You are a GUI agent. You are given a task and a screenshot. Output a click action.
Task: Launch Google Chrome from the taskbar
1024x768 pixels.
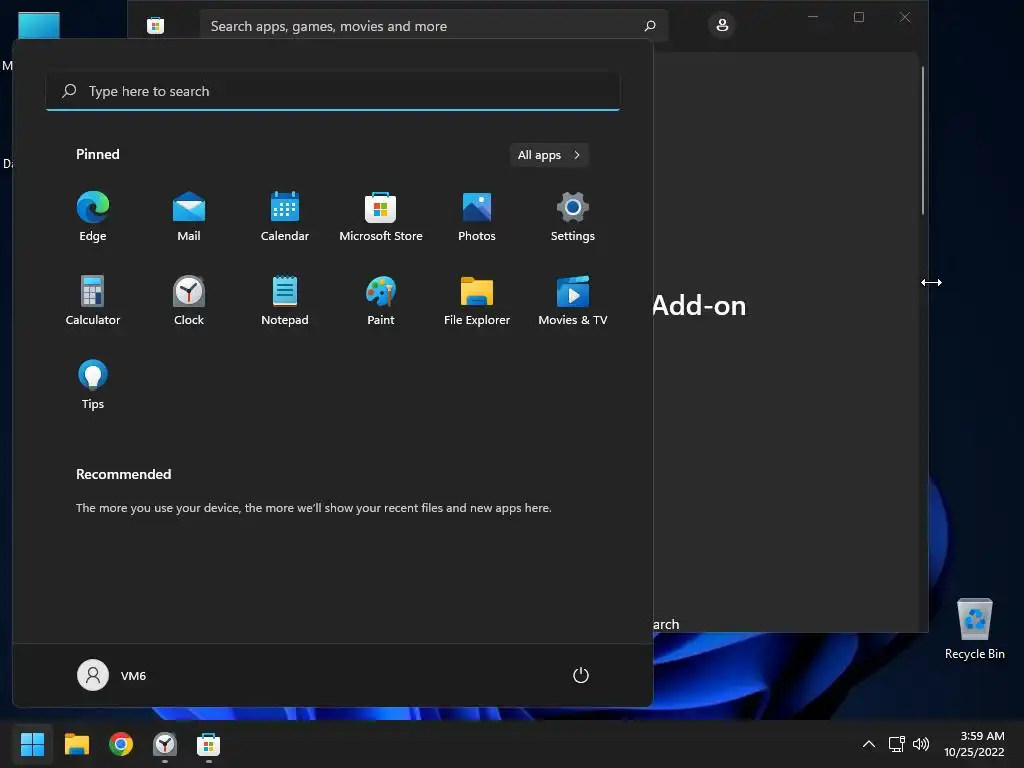(x=121, y=744)
